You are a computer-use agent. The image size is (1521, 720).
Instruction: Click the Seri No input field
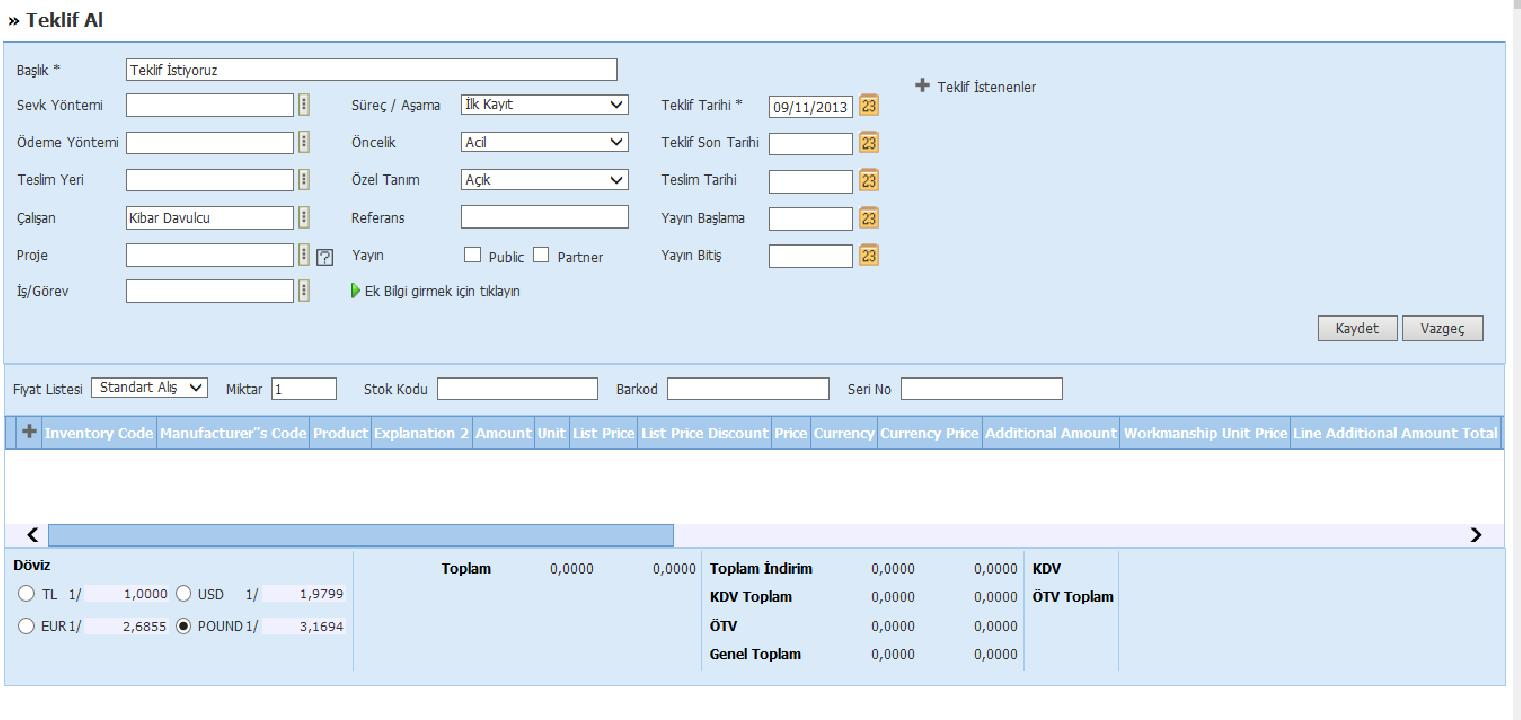pos(982,388)
